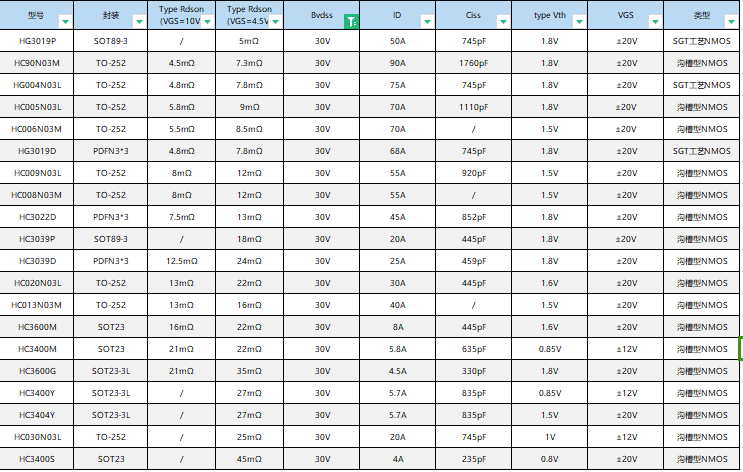This screenshot has height=472, width=743.
Task: Click the 1760pF Ciss cell
Action: click(x=473, y=63)
